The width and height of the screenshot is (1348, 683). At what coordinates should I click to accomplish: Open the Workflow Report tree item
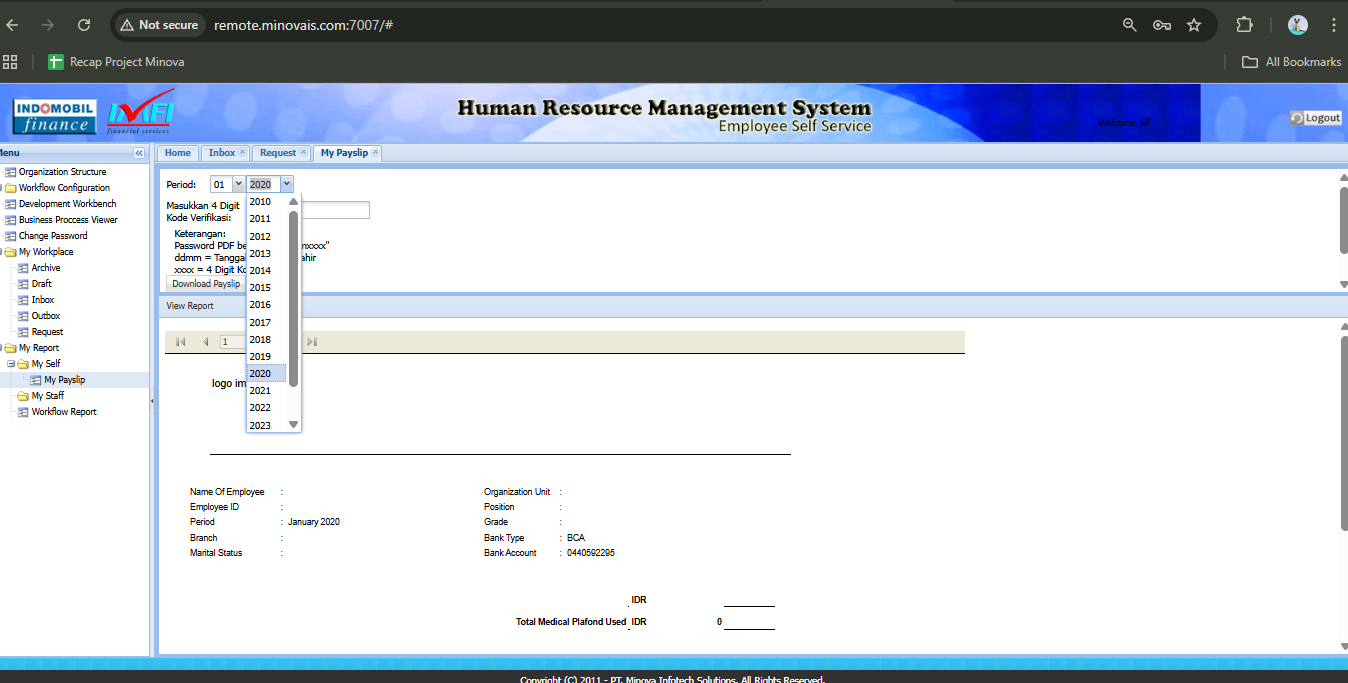pyautogui.click(x=64, y=412)
